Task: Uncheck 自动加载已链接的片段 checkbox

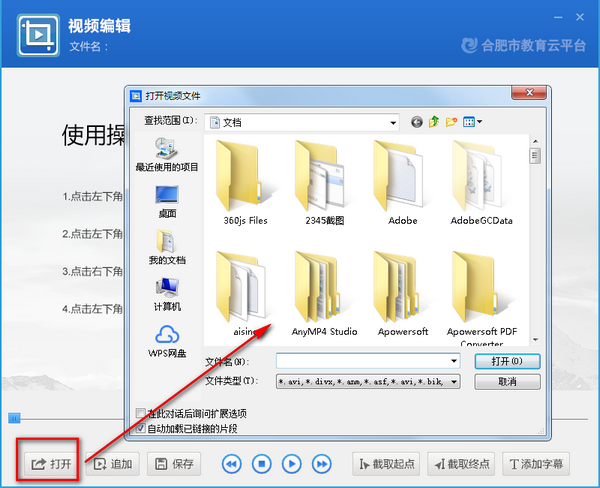Action: (140, 428)
